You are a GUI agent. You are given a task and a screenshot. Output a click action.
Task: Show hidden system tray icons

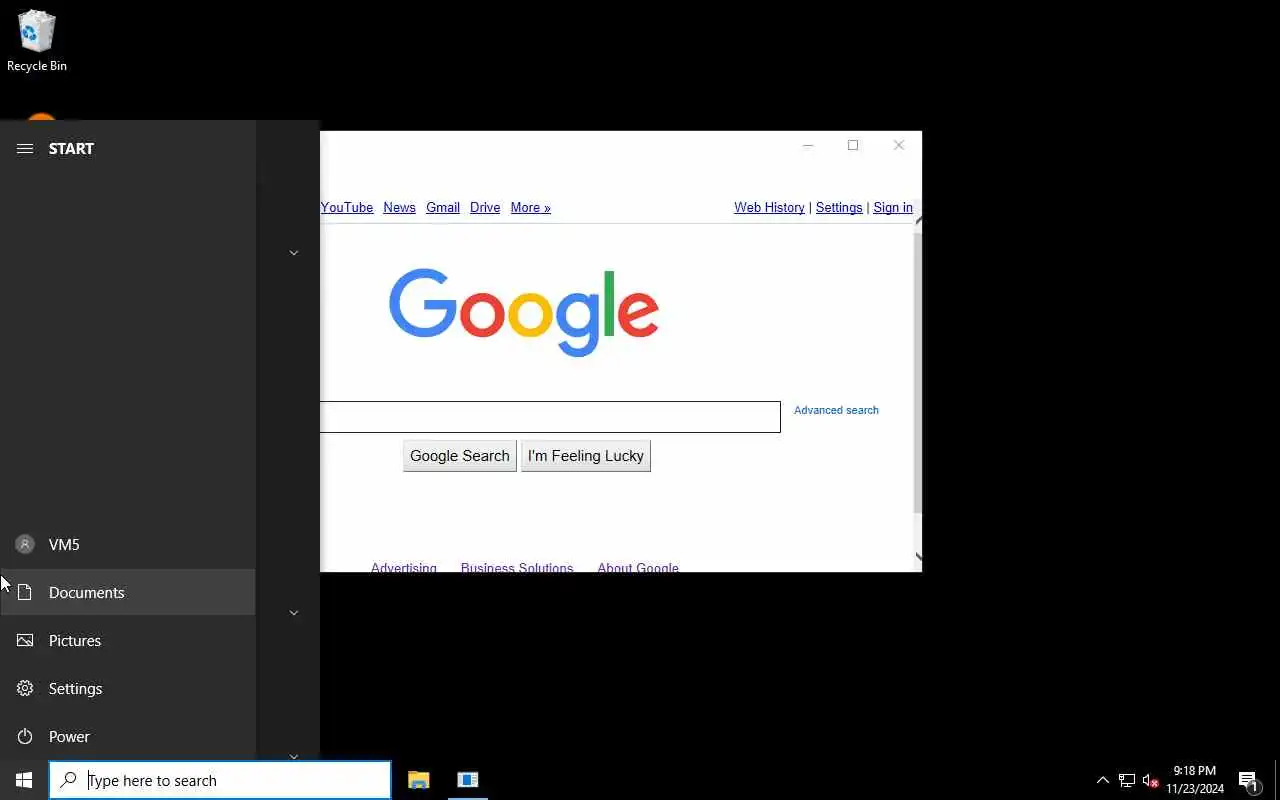tap(1102, 780)
